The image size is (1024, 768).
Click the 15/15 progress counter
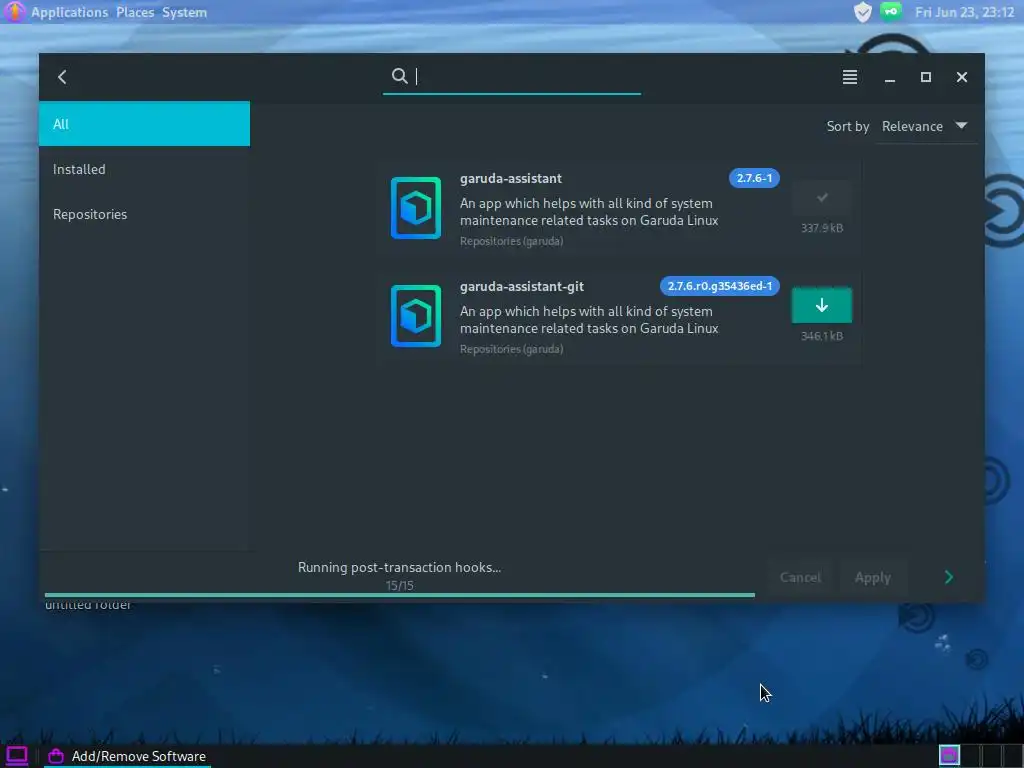[x=400, y=586]
